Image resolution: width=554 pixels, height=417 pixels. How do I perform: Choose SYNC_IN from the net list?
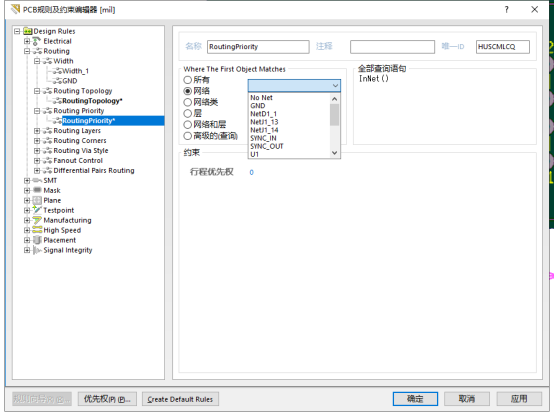tap(263, 138)
